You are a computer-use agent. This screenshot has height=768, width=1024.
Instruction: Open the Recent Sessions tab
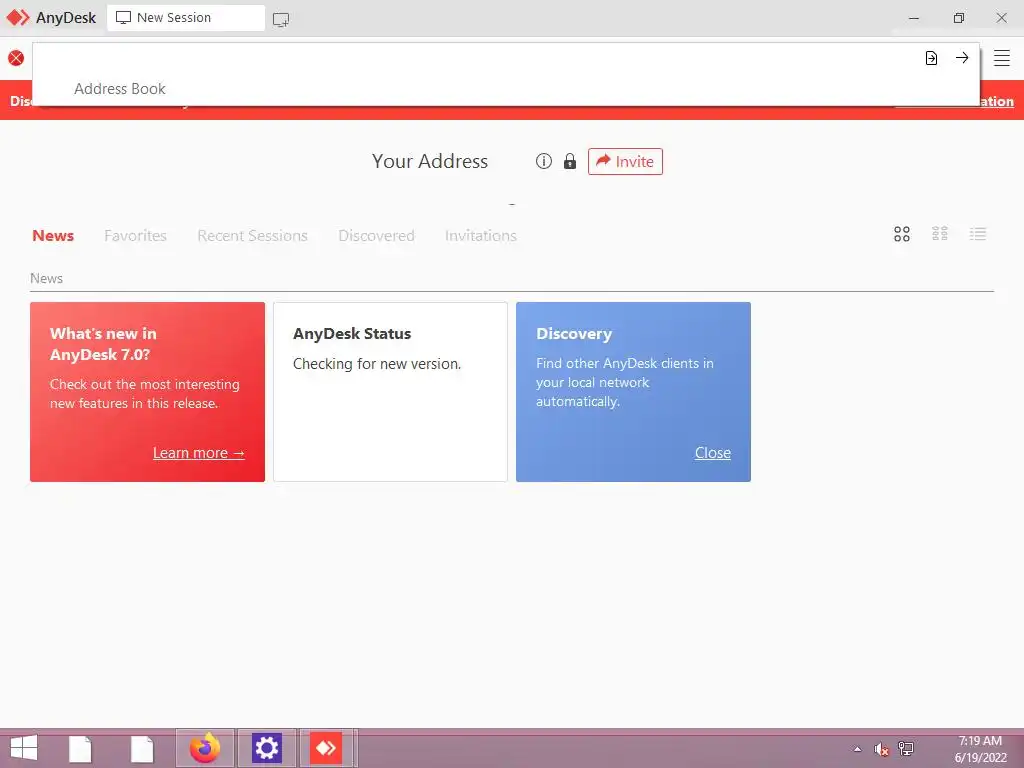click(252, 236)
